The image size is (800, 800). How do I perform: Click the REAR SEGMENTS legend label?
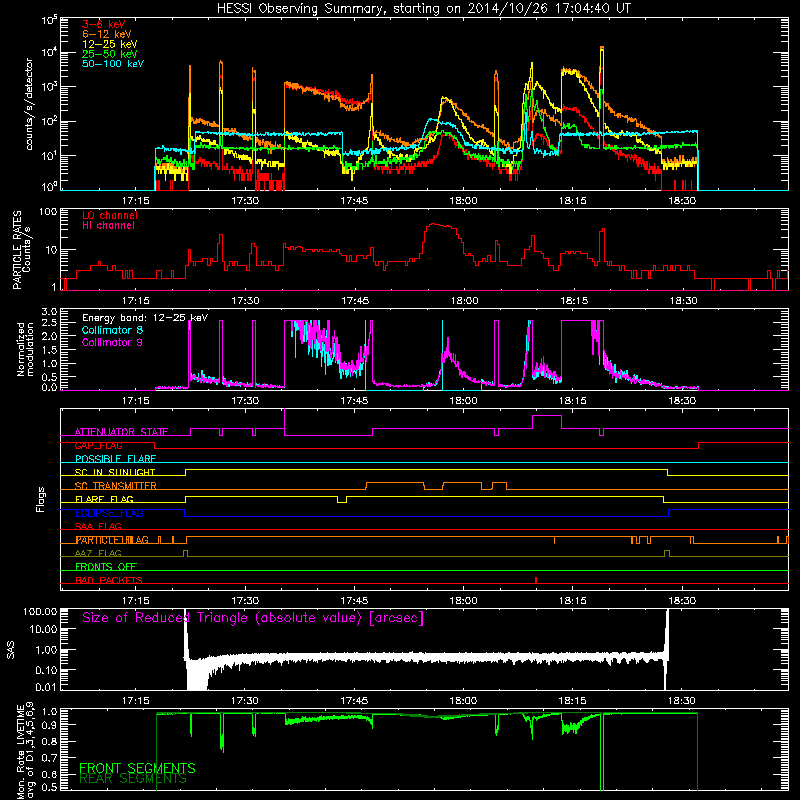point(133,779)
